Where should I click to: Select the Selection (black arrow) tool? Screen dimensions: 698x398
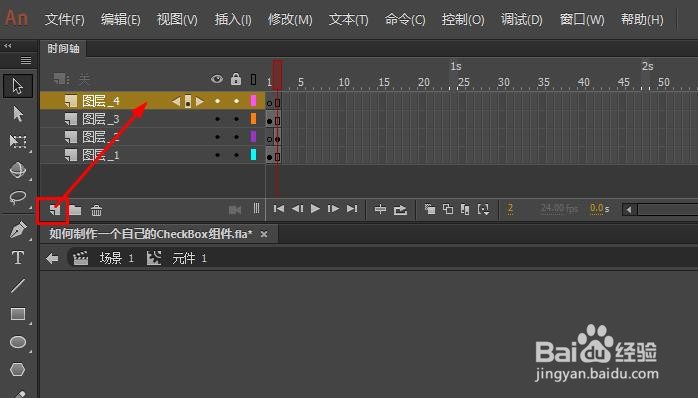pos(18,86)
